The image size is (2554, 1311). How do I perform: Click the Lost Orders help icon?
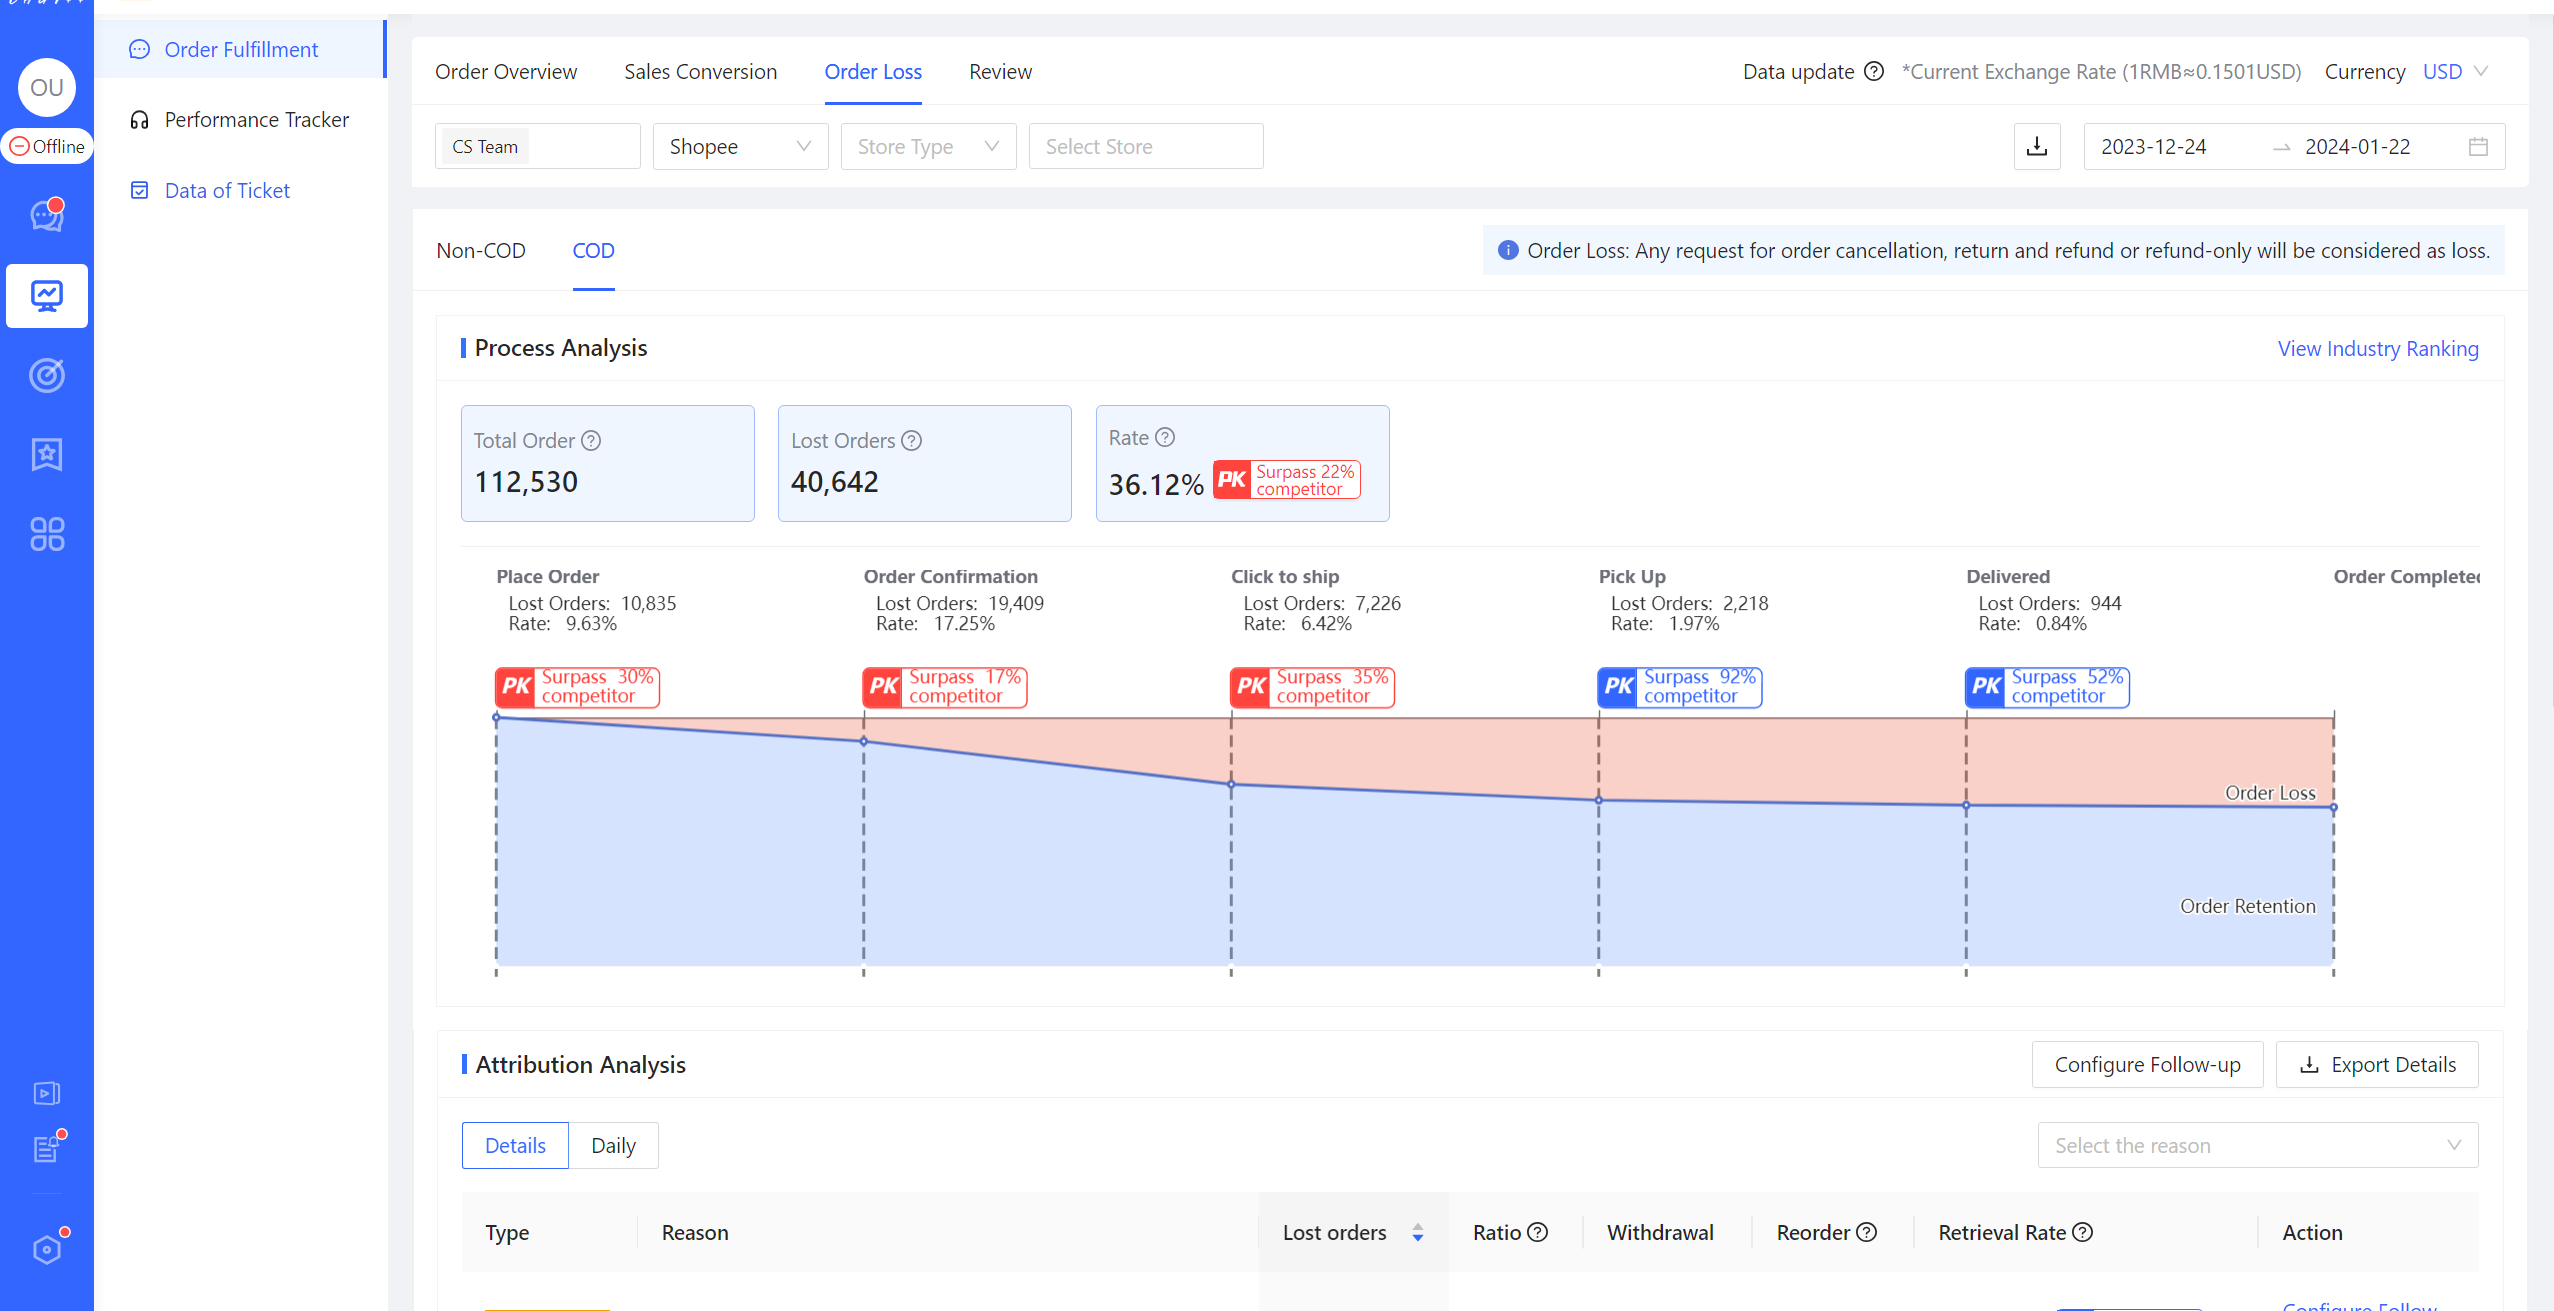(x=911, y=440)
